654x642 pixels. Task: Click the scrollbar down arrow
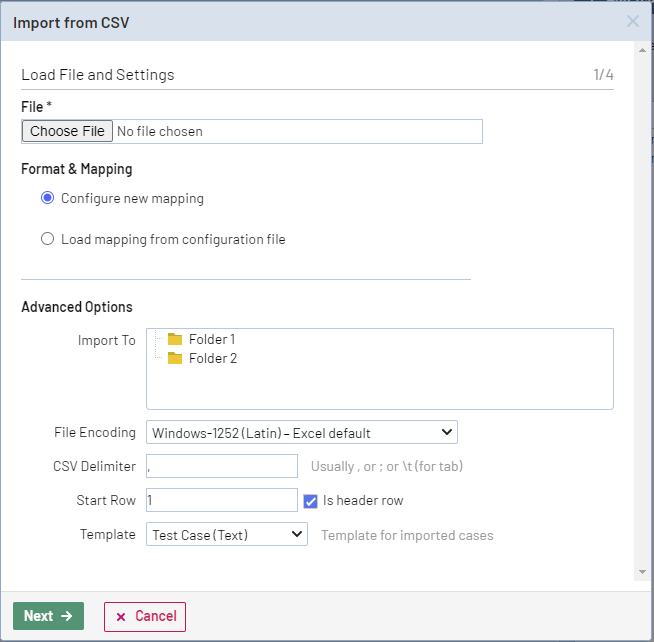[641, 572]
